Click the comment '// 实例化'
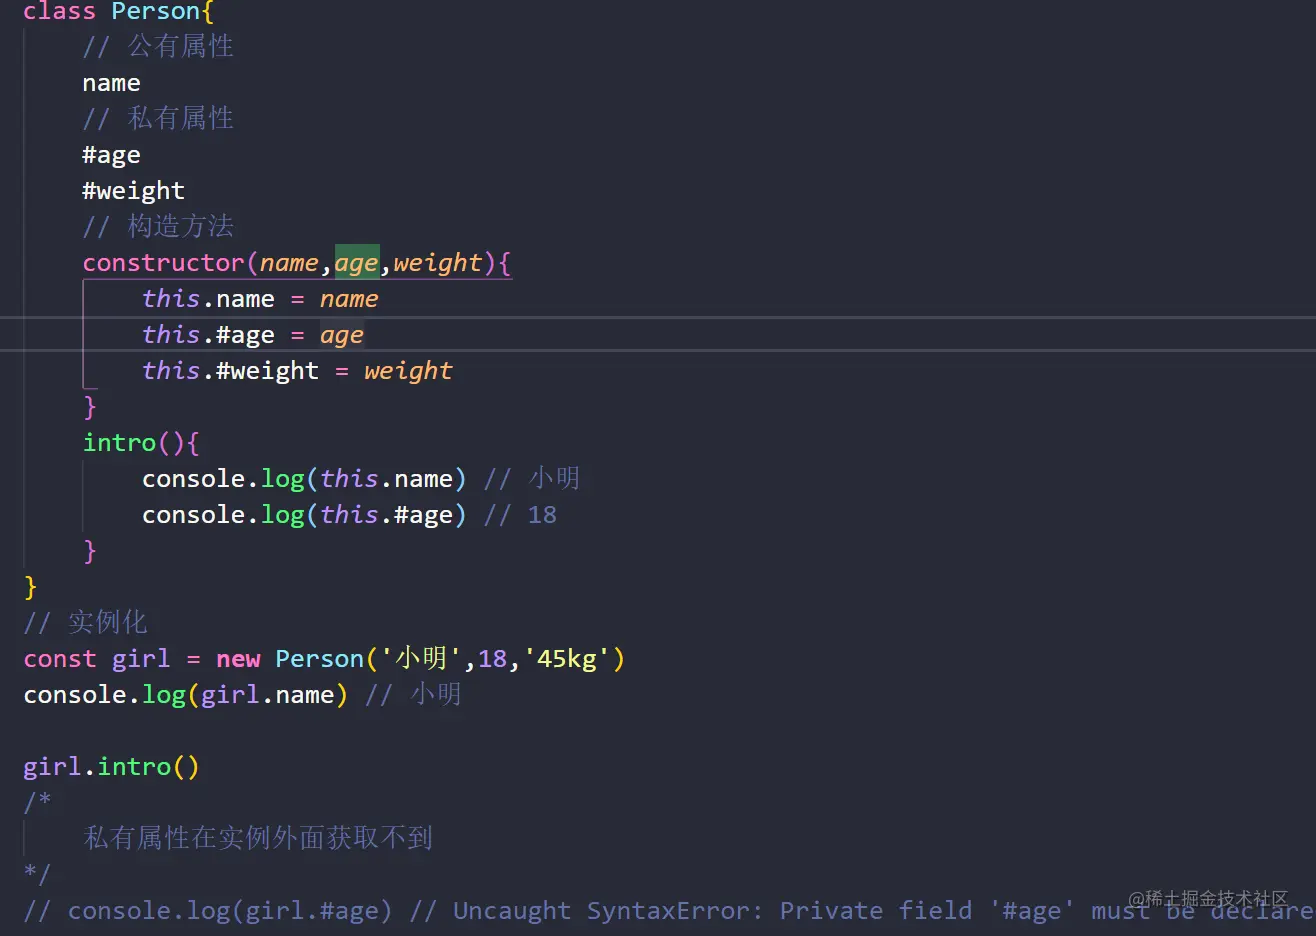 tap(85, 623)
